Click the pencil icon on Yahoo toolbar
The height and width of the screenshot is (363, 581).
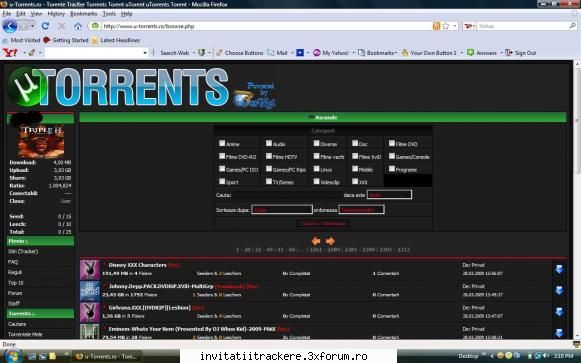32,53
